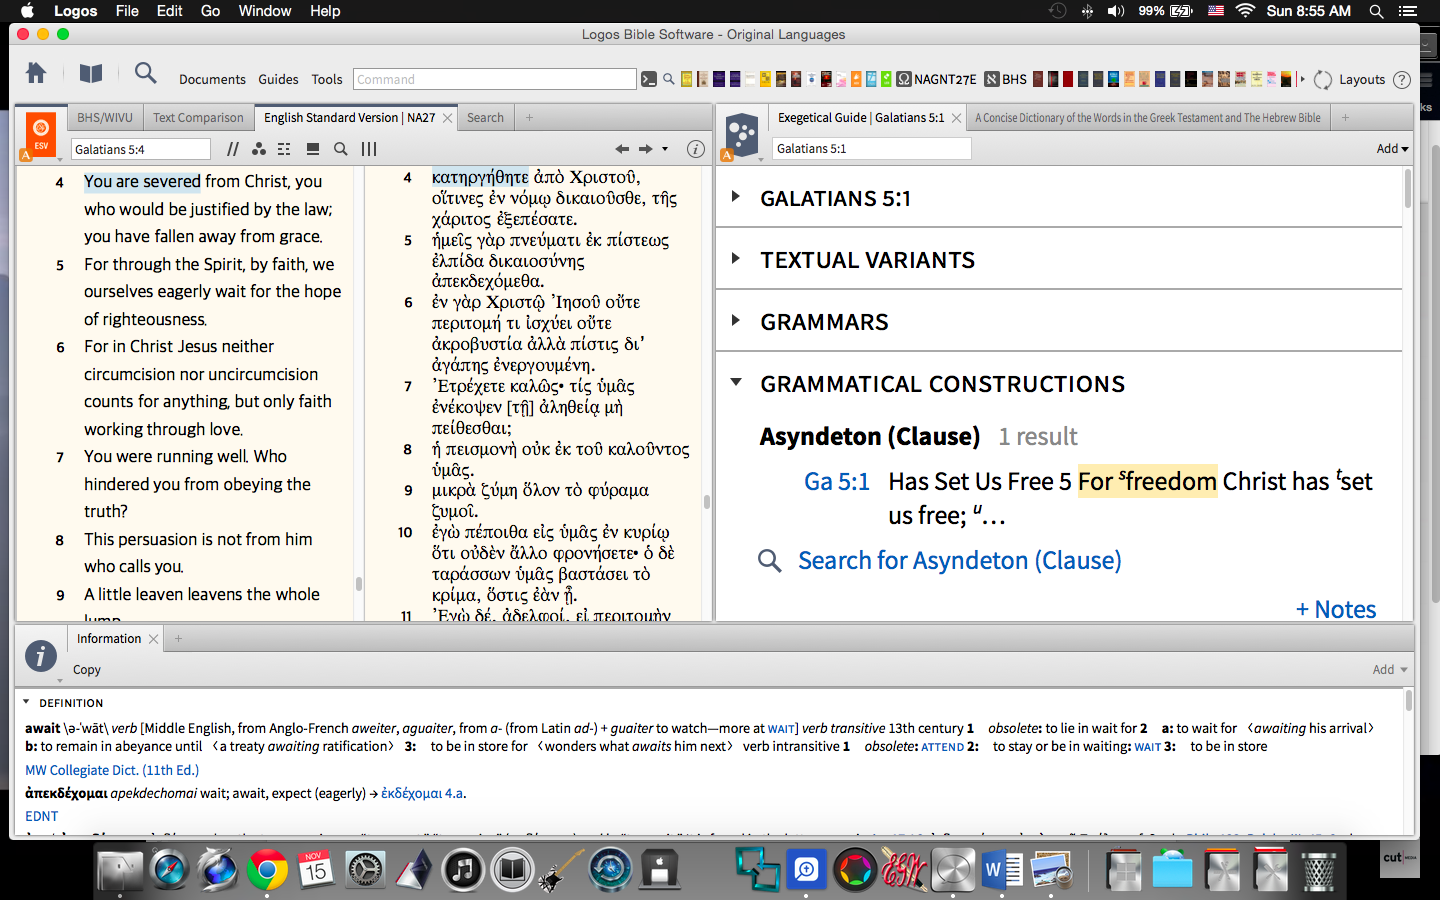Viewport: 1440px width, 900px height.
Task: Open the Trash in the dock
Action: [x=1319, y=869]
